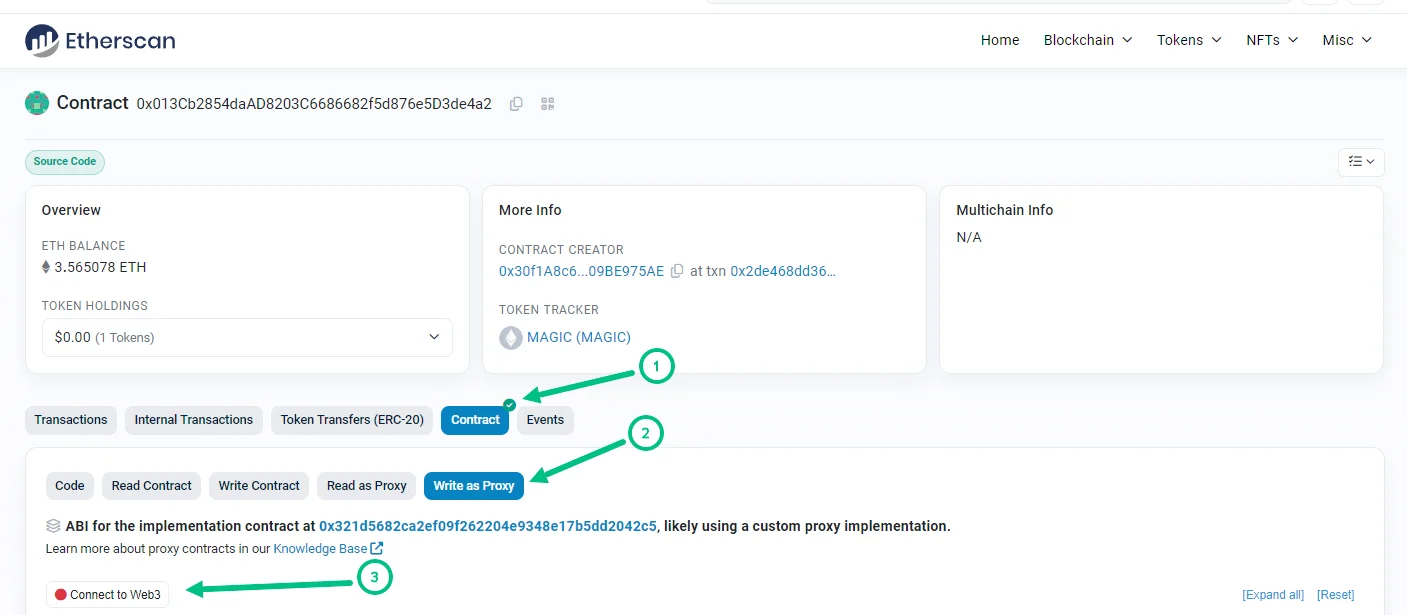The width and height of the screenshot is (1407, 615).
Task: Switch to the Events tab
Action: coord(545,420)
